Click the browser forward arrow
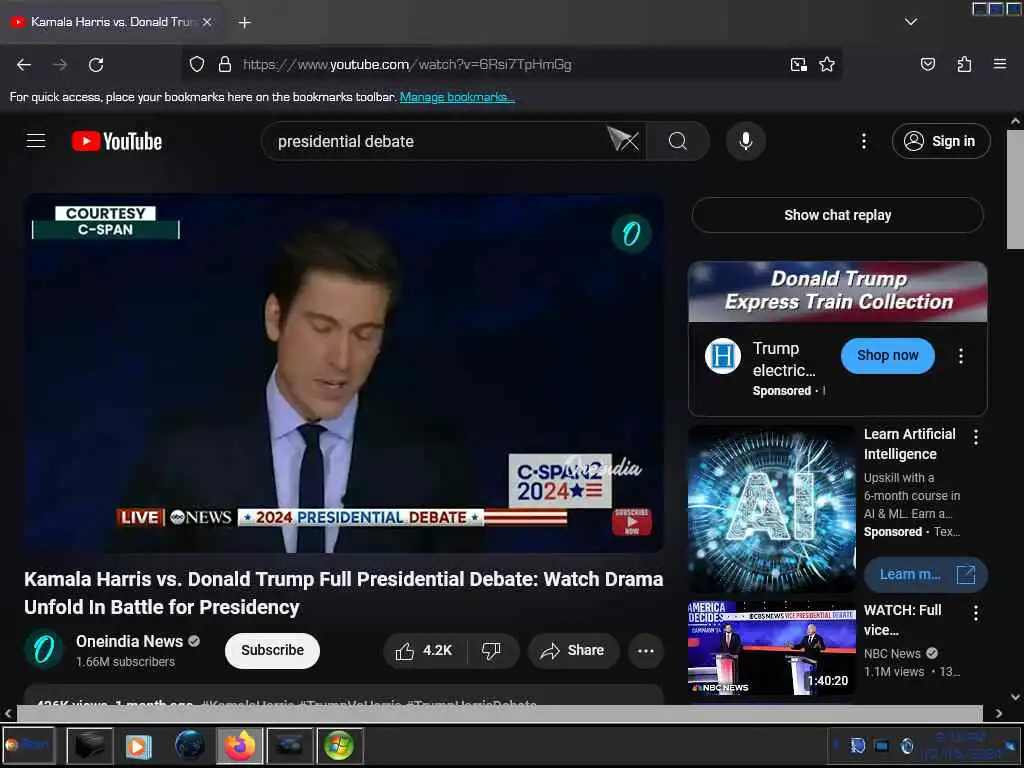Viewport: 1024px width, 768px height. coord(60,65)
